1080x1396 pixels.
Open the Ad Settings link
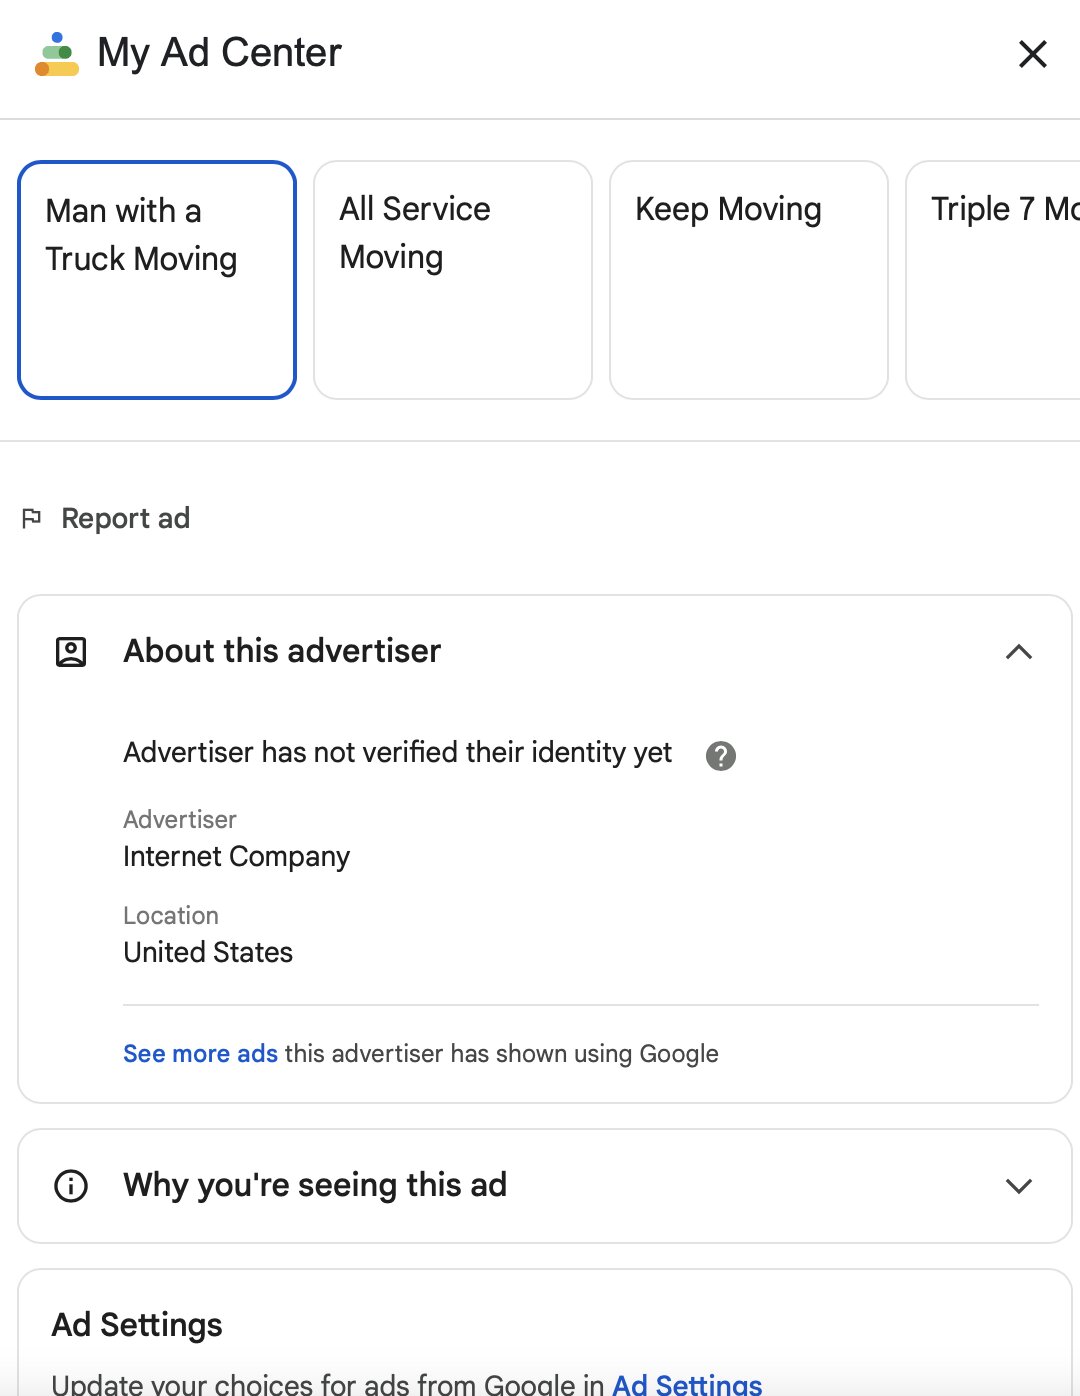pyautogui.click(x=685, y=1385)
